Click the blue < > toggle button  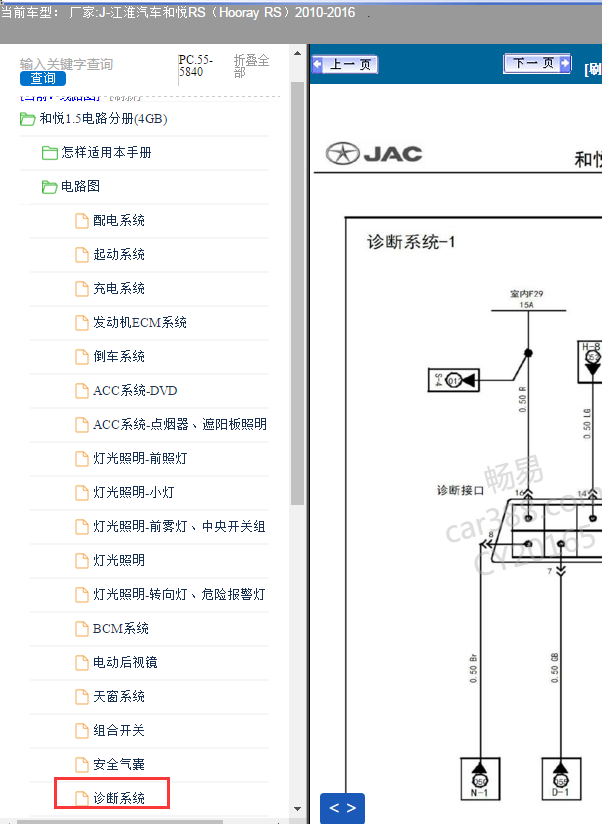pos(342,808)
